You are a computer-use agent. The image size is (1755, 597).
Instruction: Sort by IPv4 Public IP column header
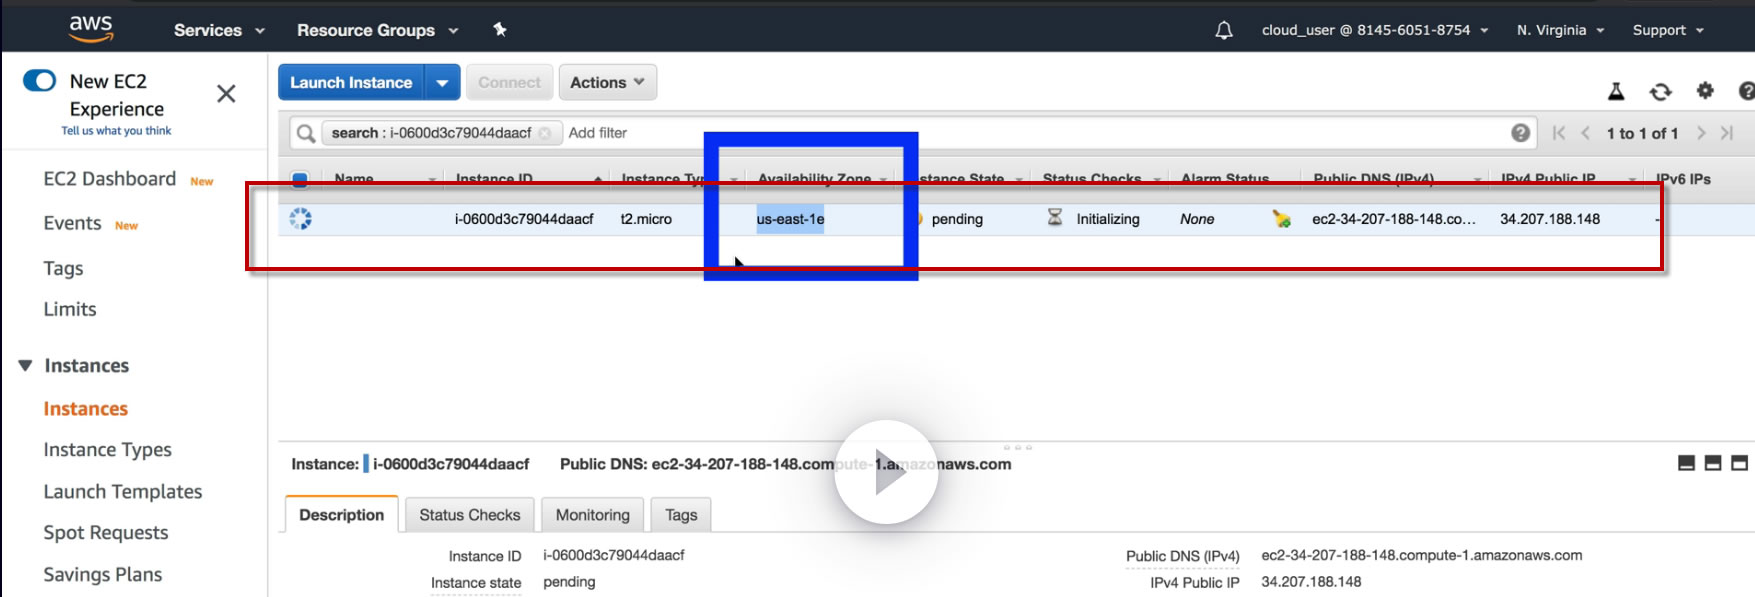point(1548,179)
